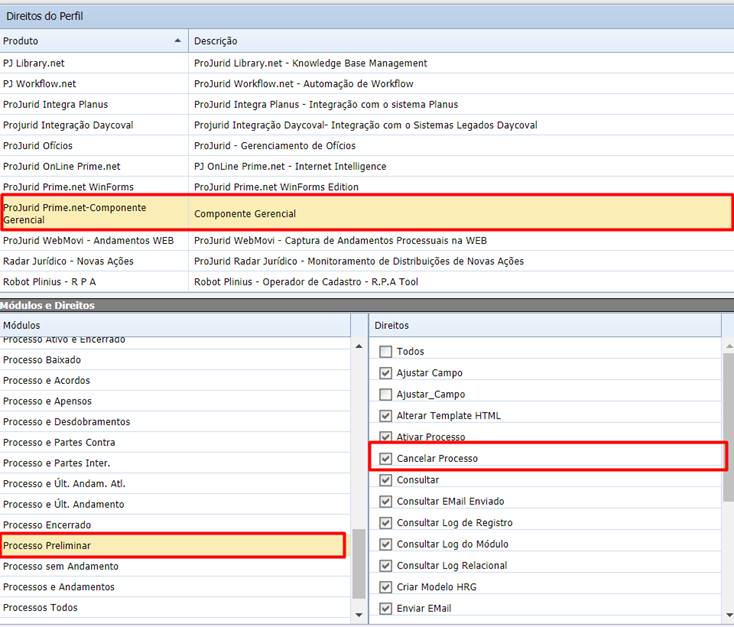734x627 pixels.
Task: Select the Processo e Partes Inter. module
Action: [x=175, y=463]
